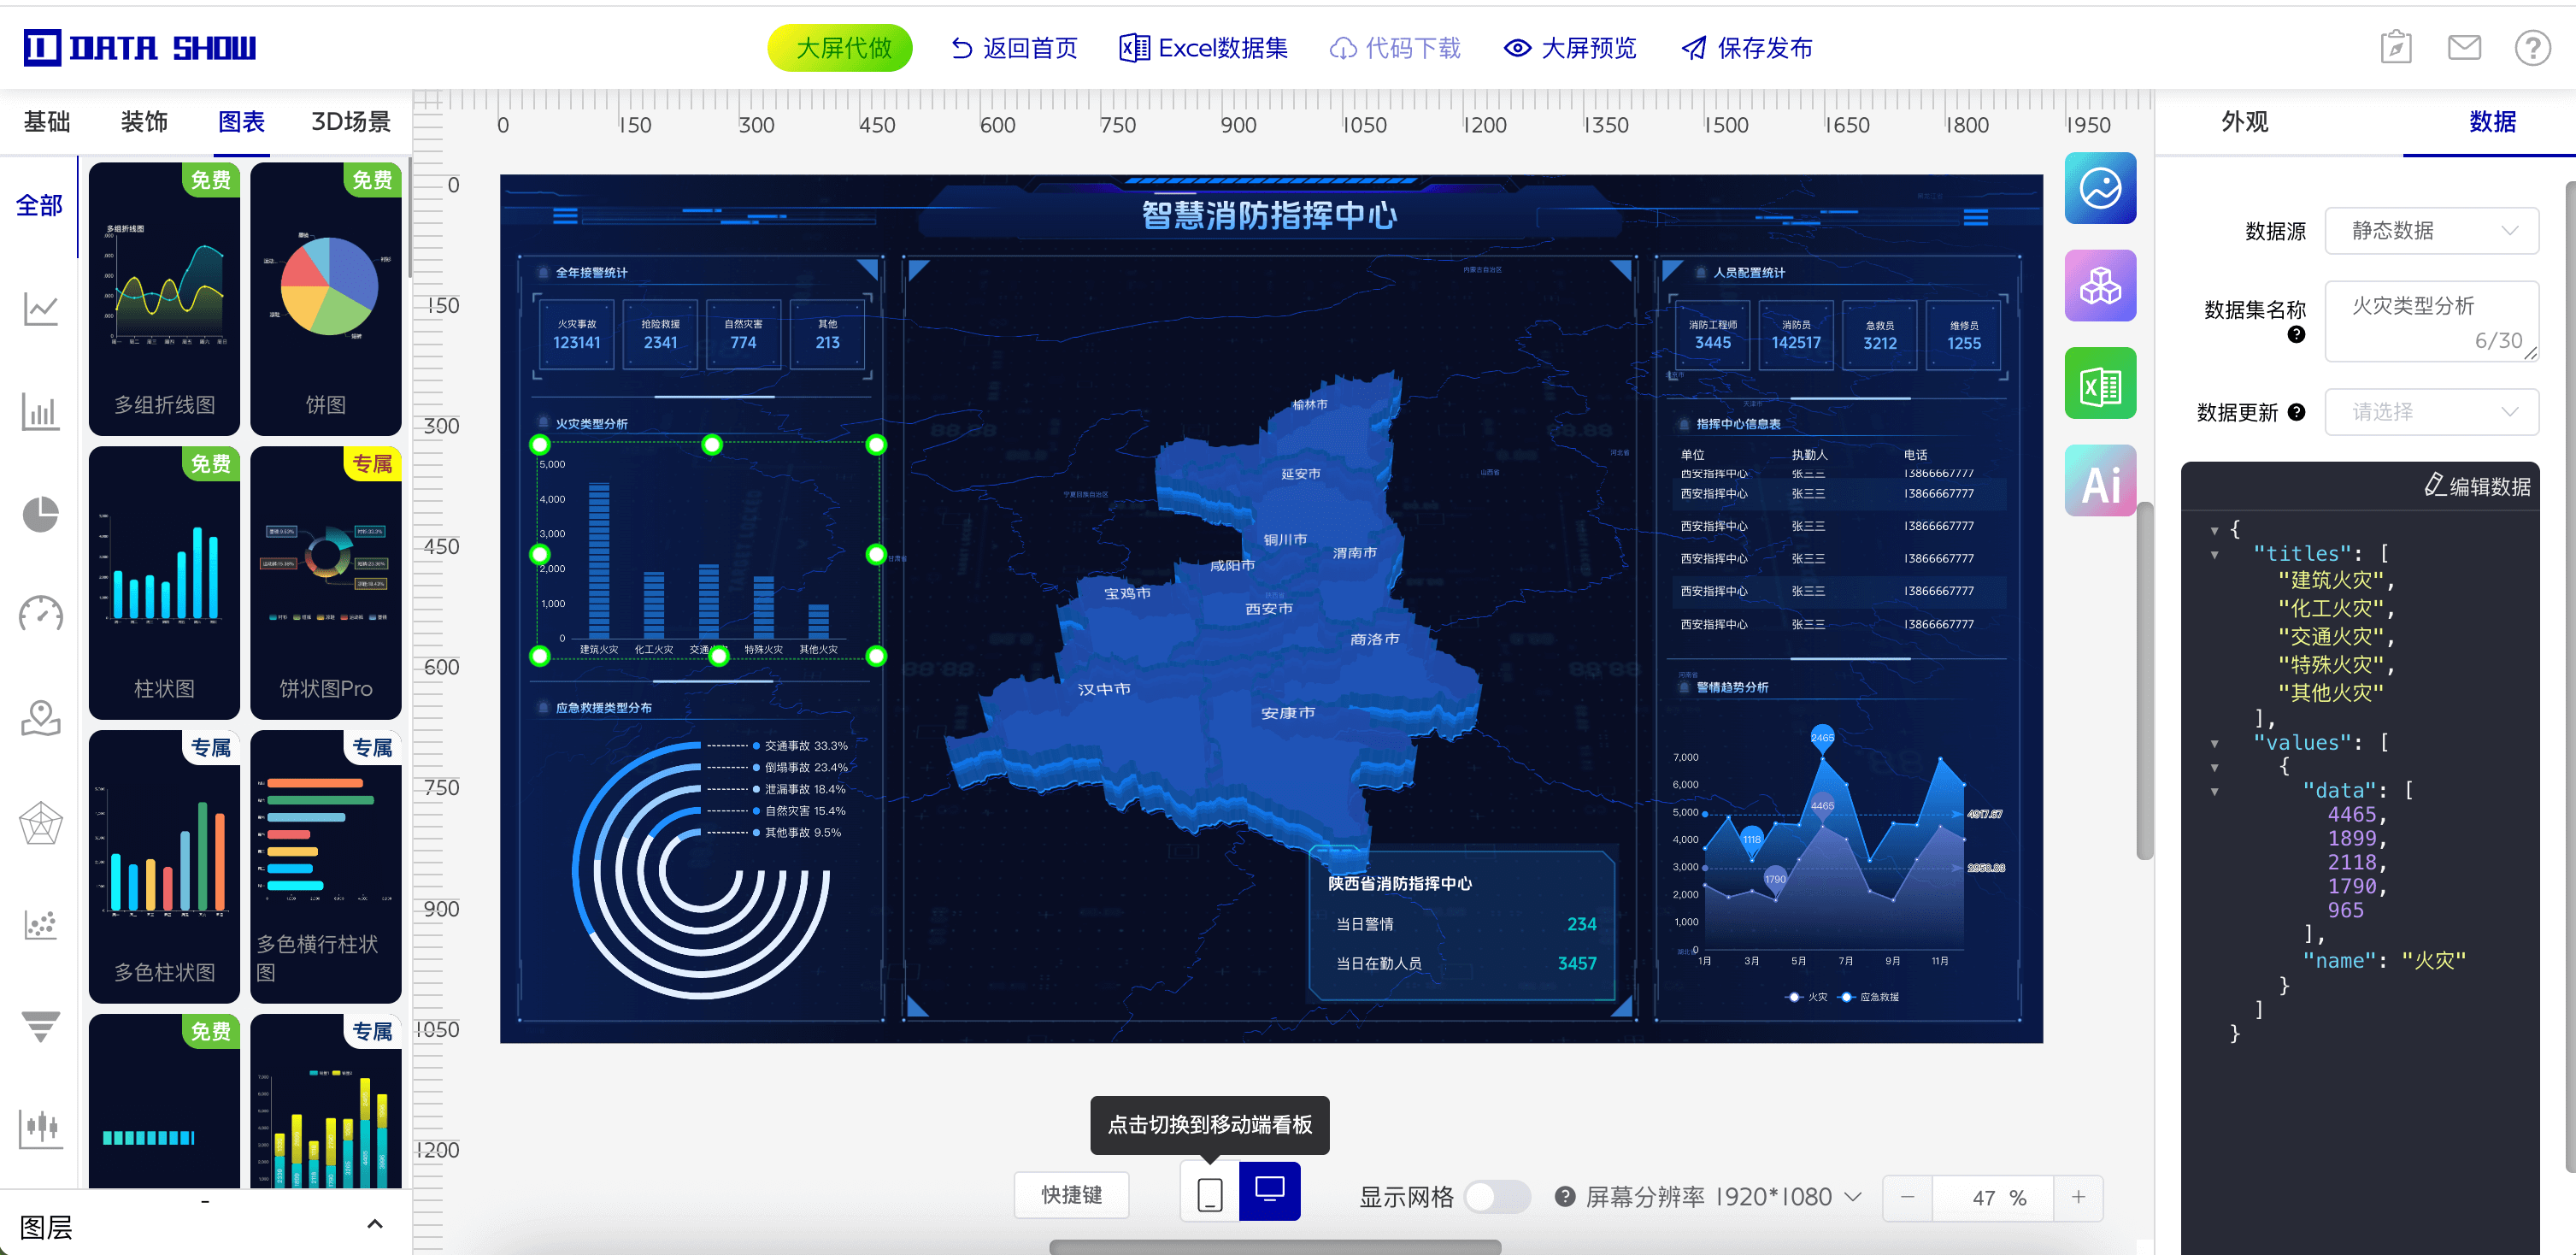This screenshot has width=2576, height=1255.
Task: Select the 多组折线图 chart thumbnail
Action: (x=164, y=298)
